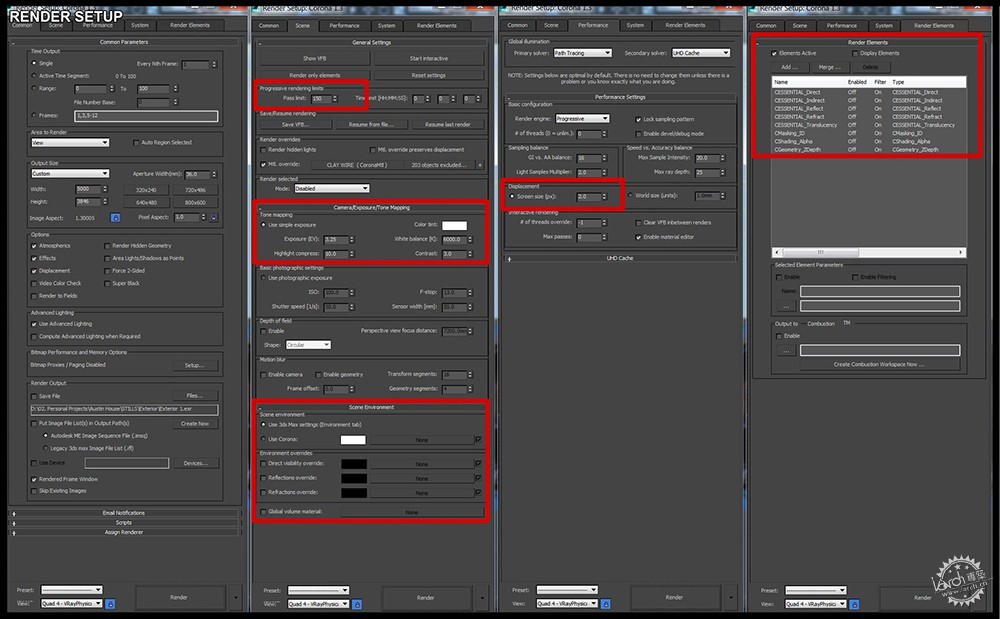Screen dimensions: 1000x619
Task: Open Render engine Progressive dropdown
Action: click(582, 119)
